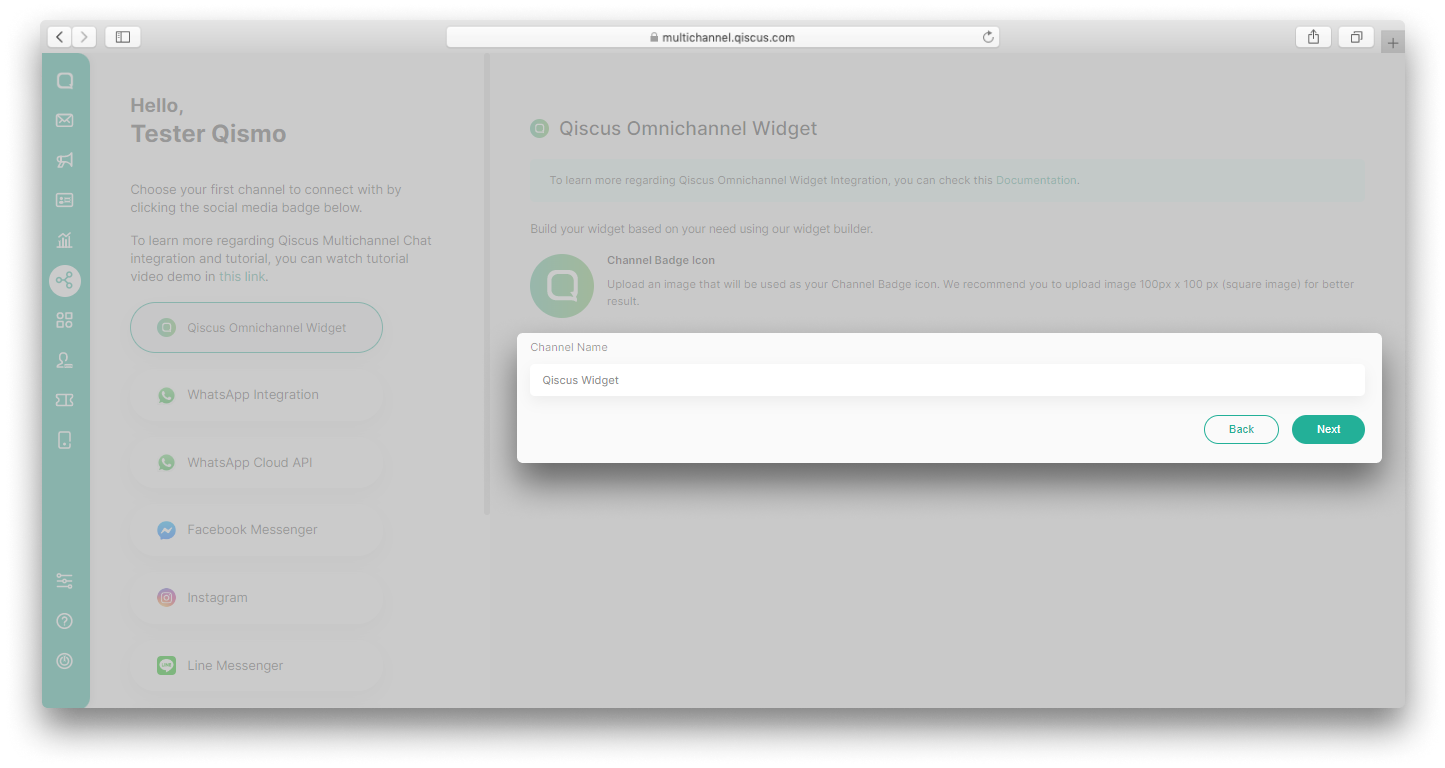Click the Safari share icon

[x=1313, y=37]
